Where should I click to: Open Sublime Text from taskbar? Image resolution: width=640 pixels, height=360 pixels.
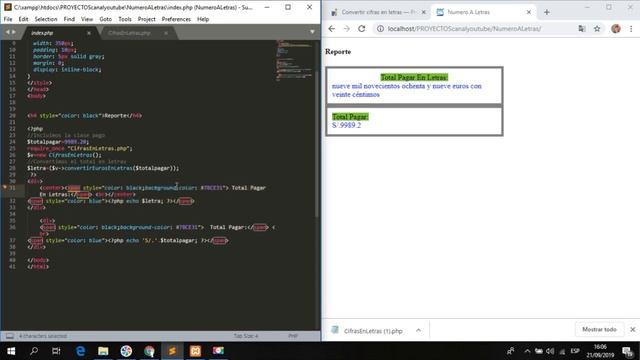[172, 351]
